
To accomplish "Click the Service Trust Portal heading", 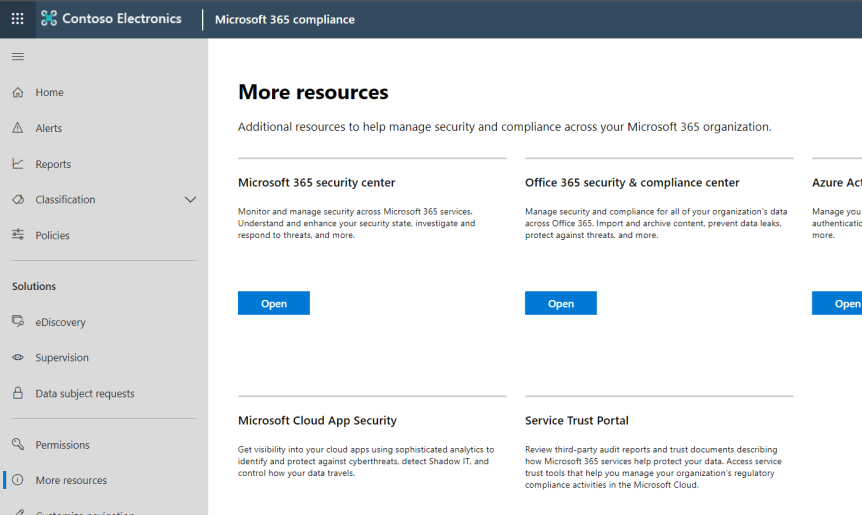I will click(576, 421).
